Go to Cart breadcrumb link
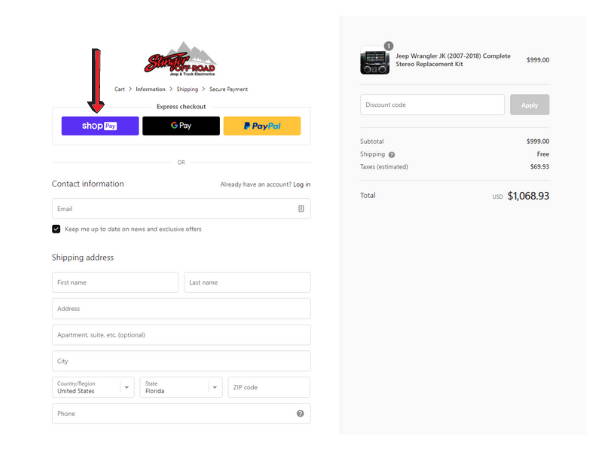 119,89
